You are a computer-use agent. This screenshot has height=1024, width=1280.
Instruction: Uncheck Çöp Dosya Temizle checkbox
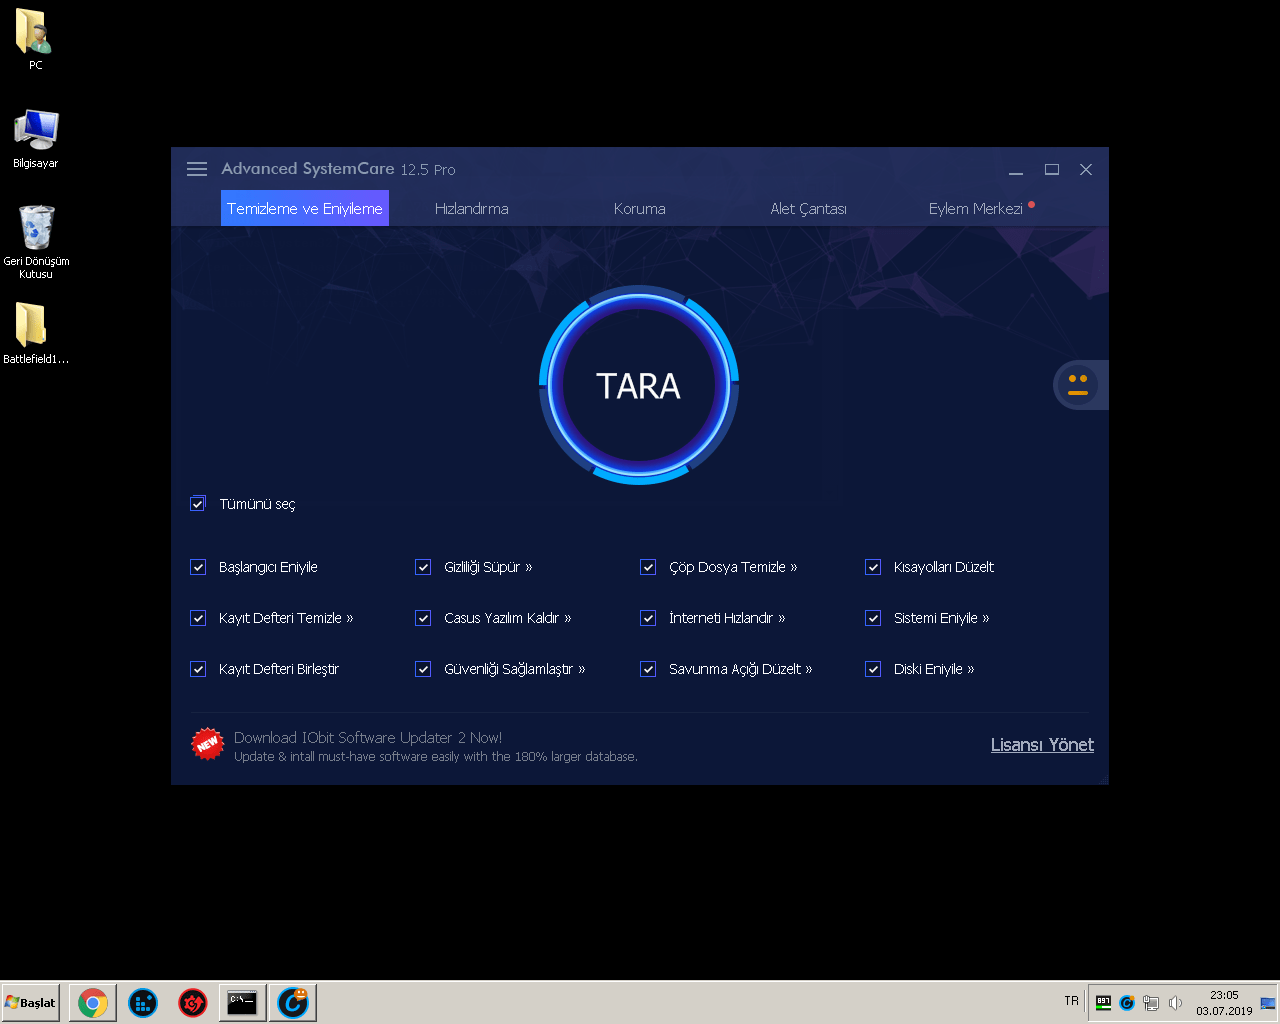click(648, 567)
